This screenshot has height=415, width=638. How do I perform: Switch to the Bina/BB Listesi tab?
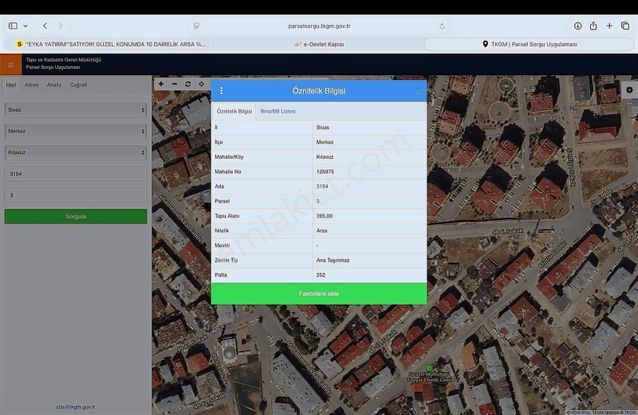point(278,111)
